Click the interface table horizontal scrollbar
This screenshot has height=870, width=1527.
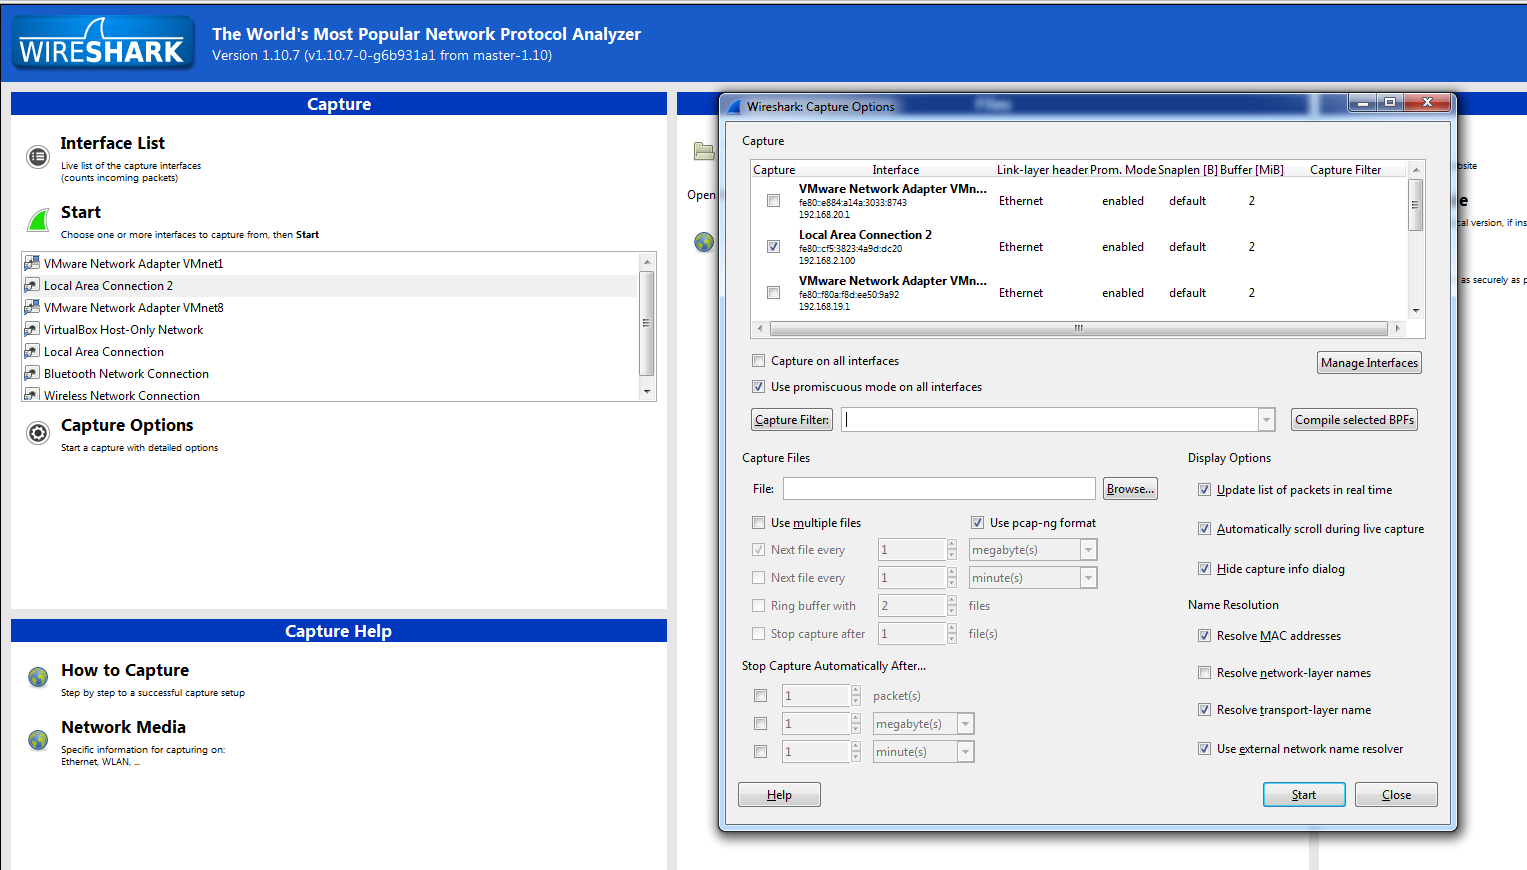pos(1078,328)
